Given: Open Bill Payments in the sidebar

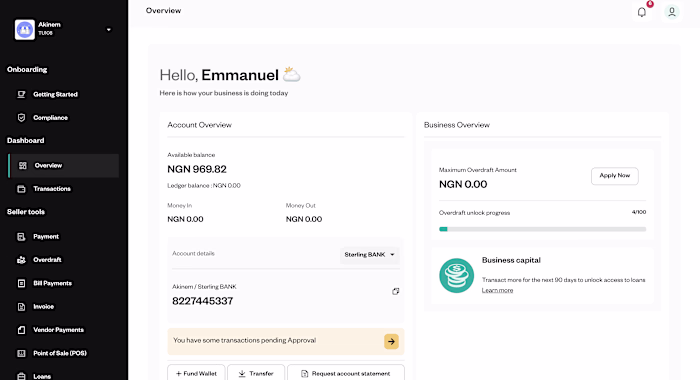Looking at the screenshot, I should [x=52, y=283].
